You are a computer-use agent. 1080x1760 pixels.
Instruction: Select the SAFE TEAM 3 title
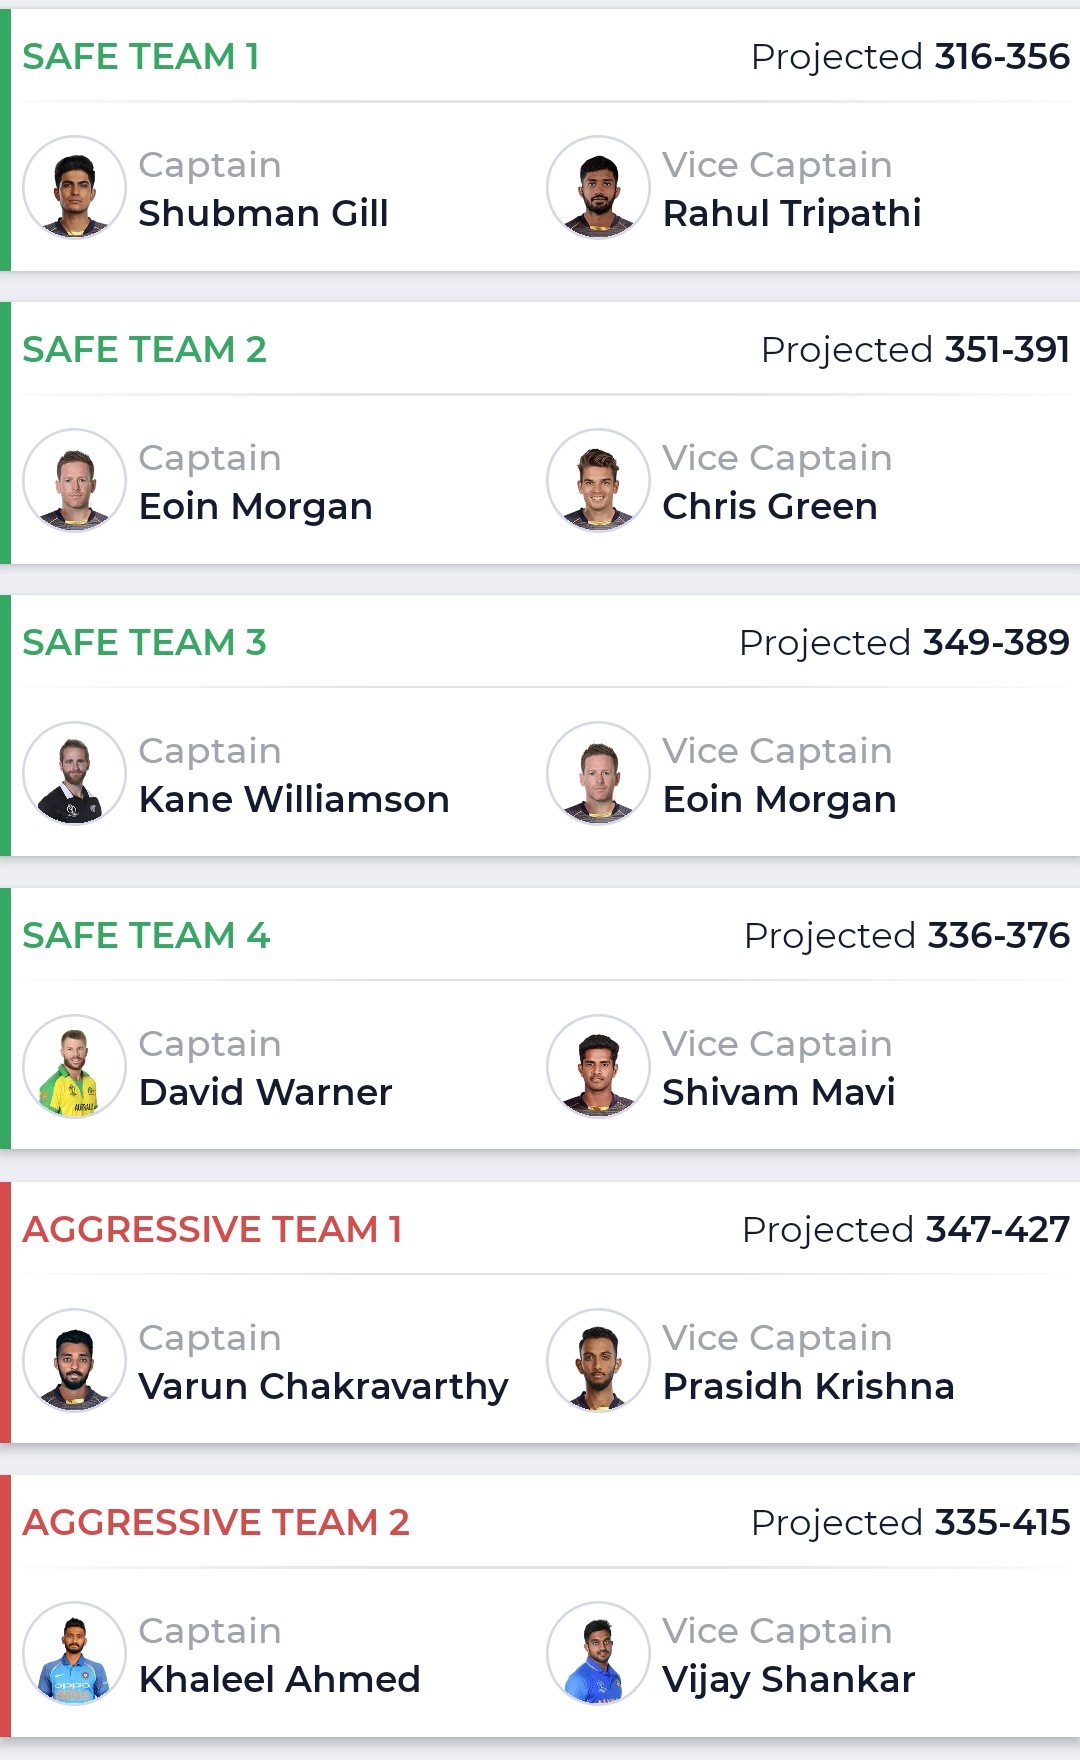(x=145, y=643)
